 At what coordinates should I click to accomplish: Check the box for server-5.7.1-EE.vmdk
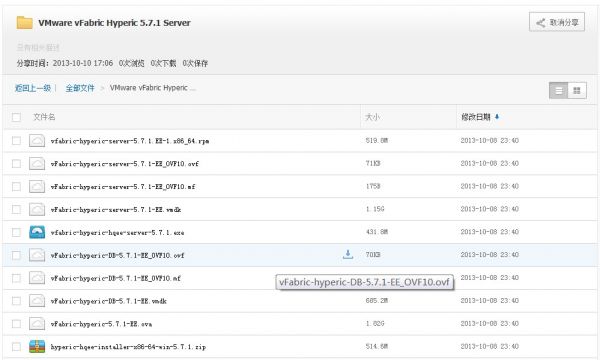tap(16, 209)
